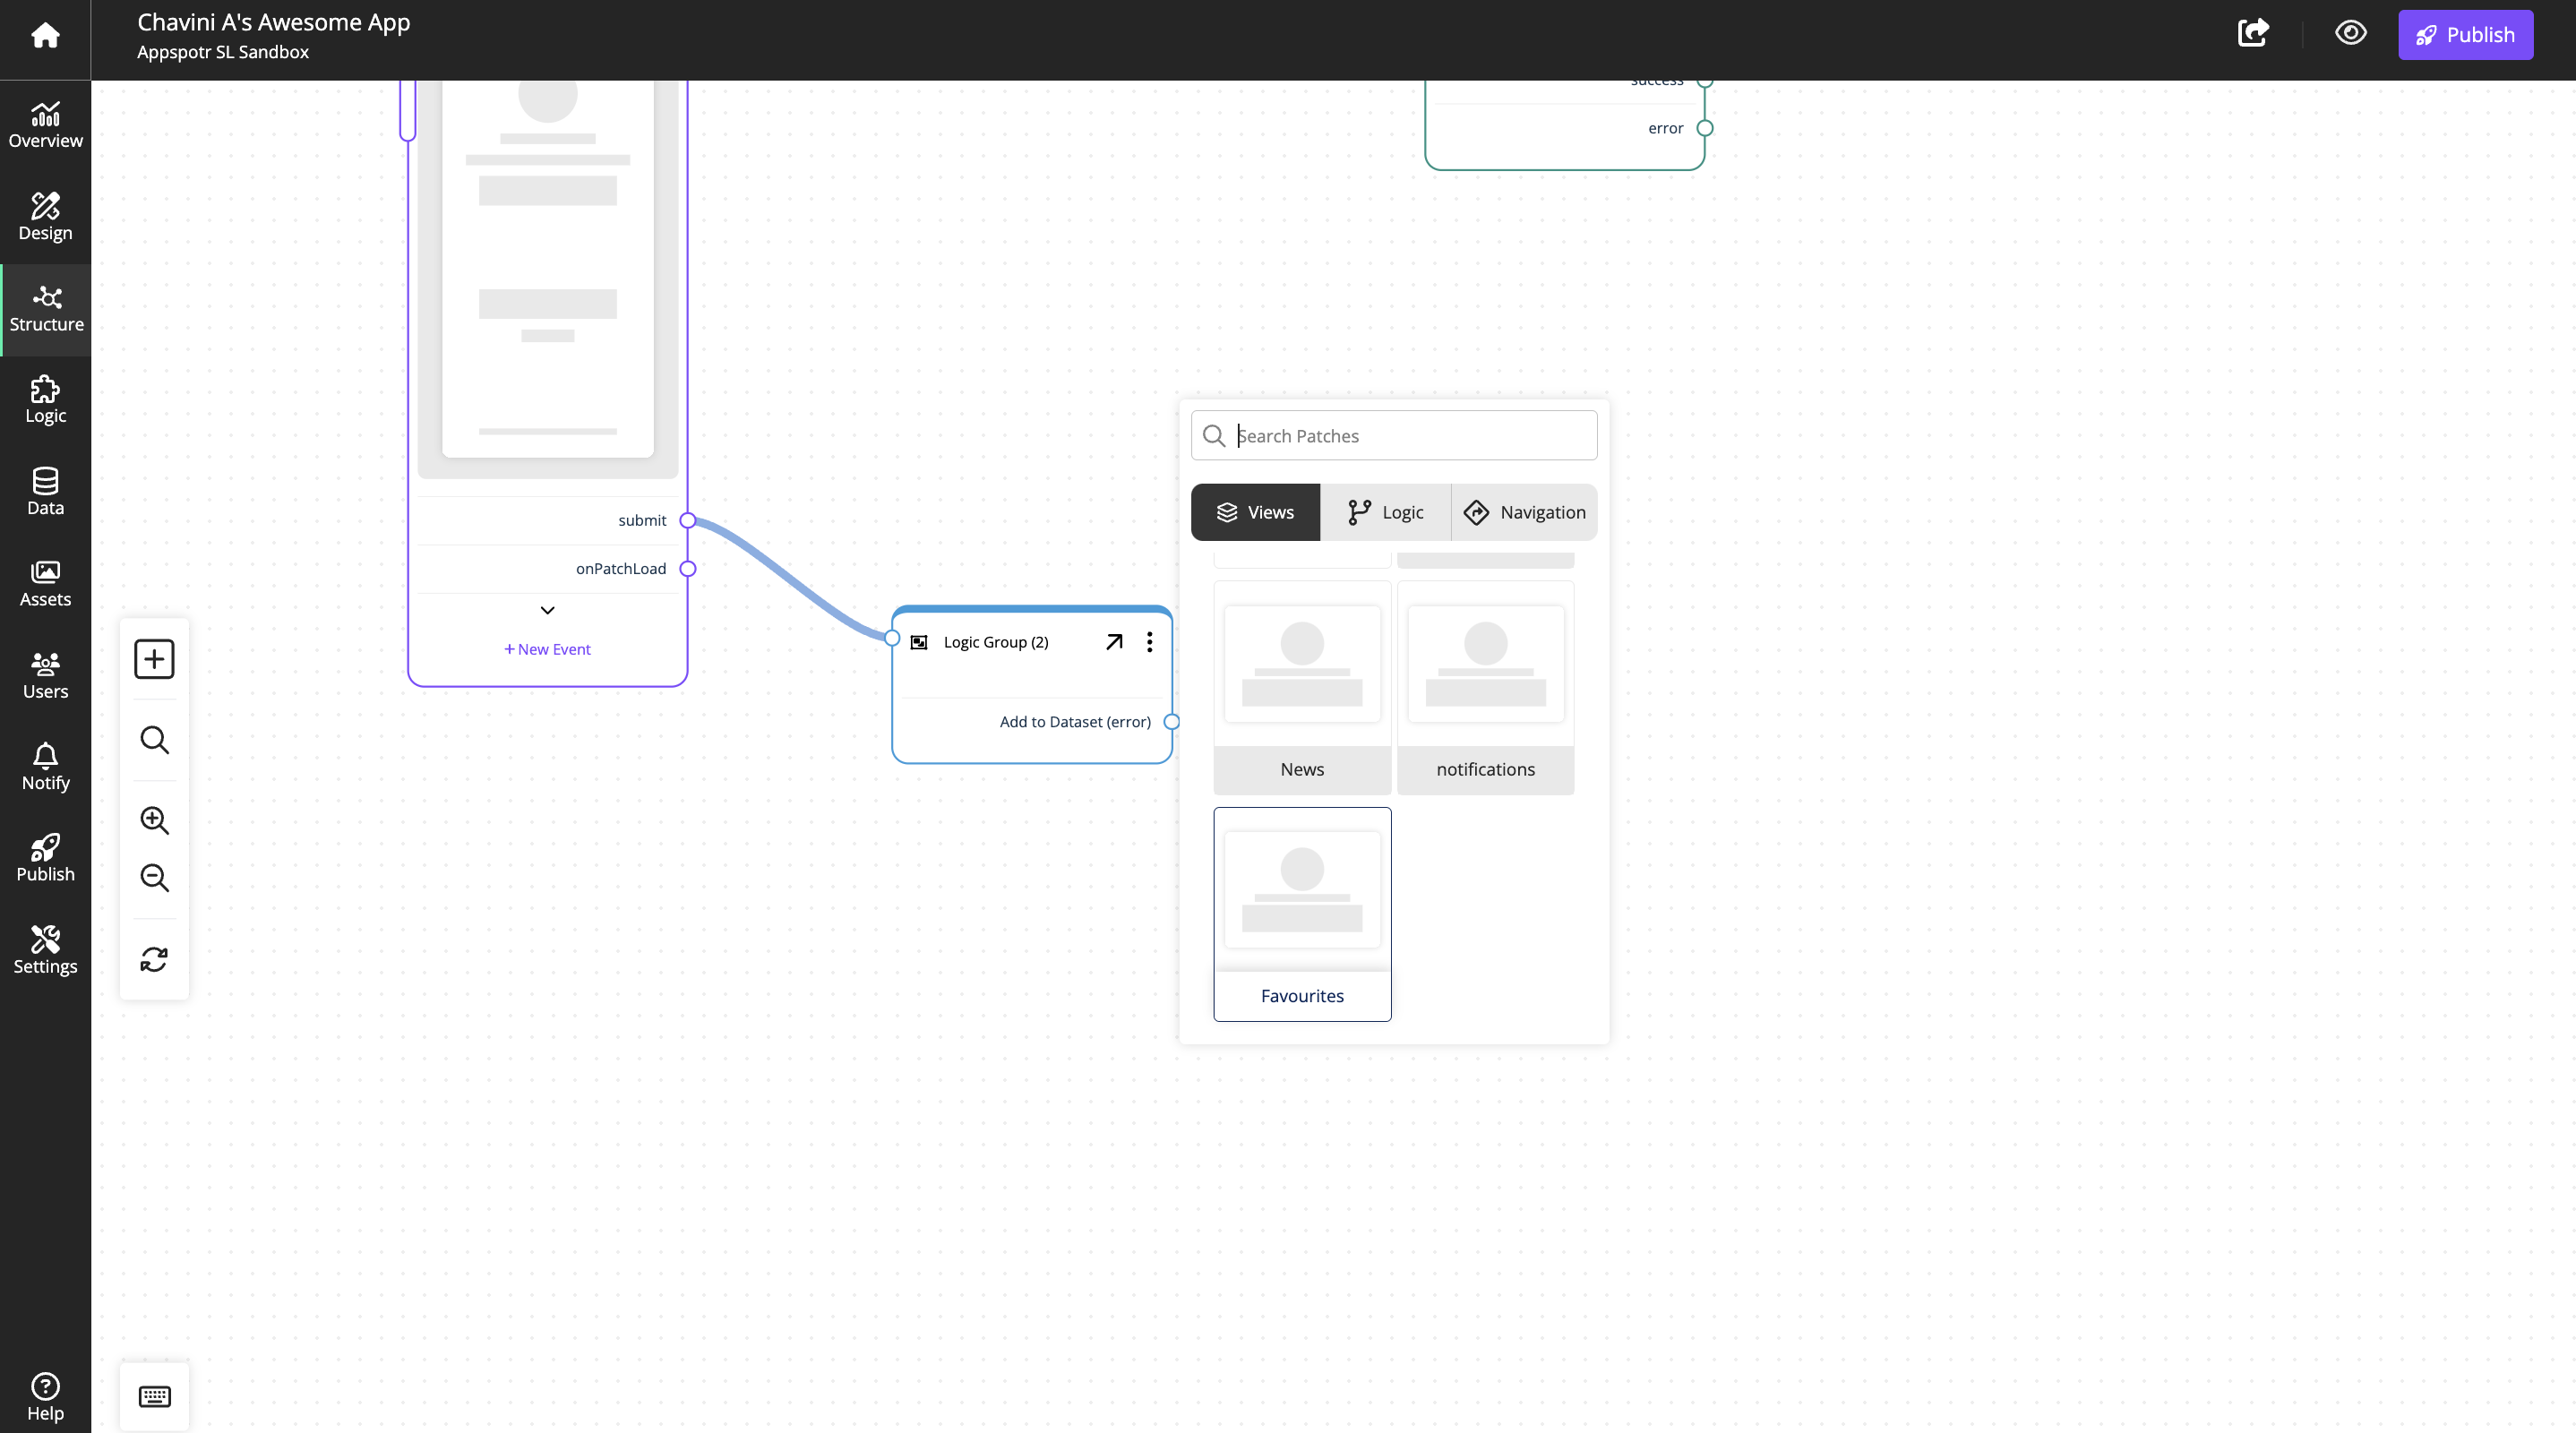Select the Design tool in sidebar

[x=46, y=217]
